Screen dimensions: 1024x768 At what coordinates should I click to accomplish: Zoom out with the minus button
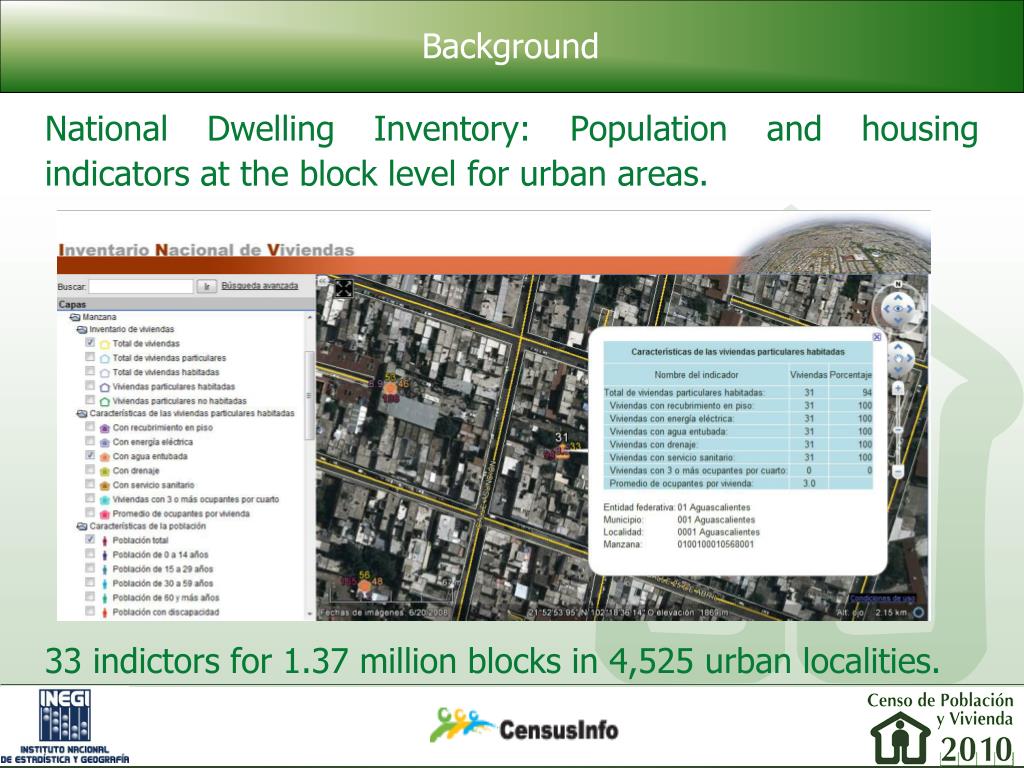coord(898,471)
